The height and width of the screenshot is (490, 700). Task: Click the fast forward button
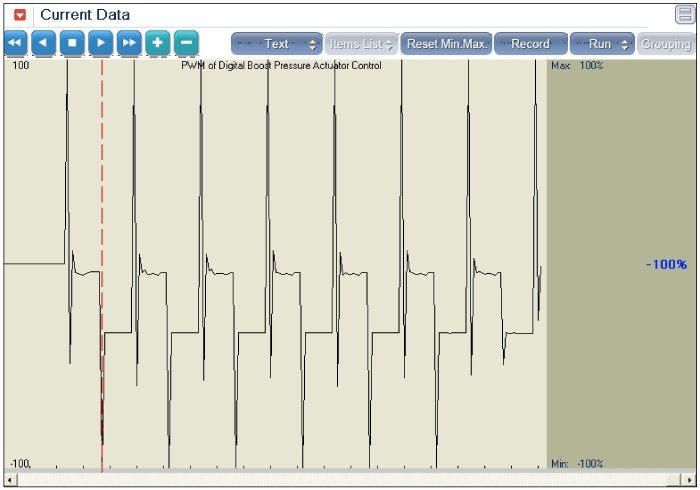[129, 43]
